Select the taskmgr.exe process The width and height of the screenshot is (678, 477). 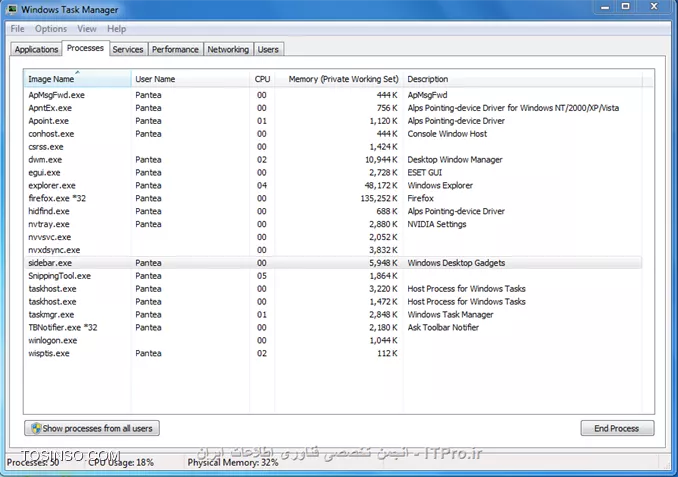pyautogui.click(x=333, y=315)
